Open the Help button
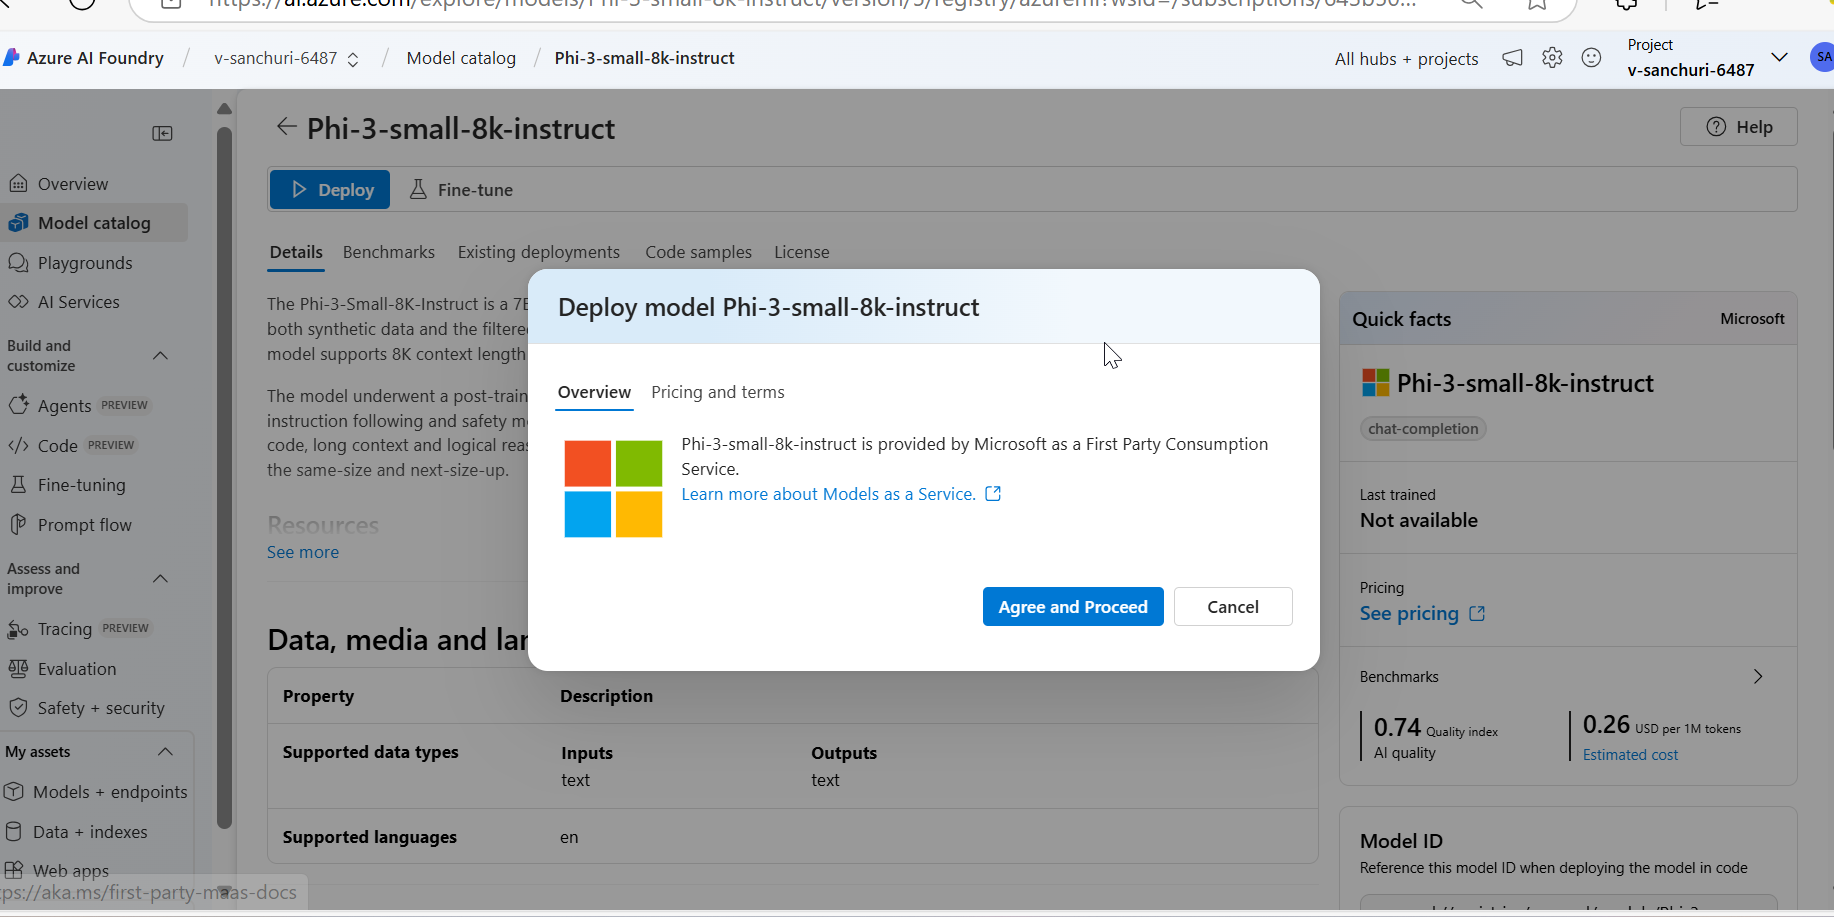The height and width of the screenshot is (917, 1834). pos(1739,127)
